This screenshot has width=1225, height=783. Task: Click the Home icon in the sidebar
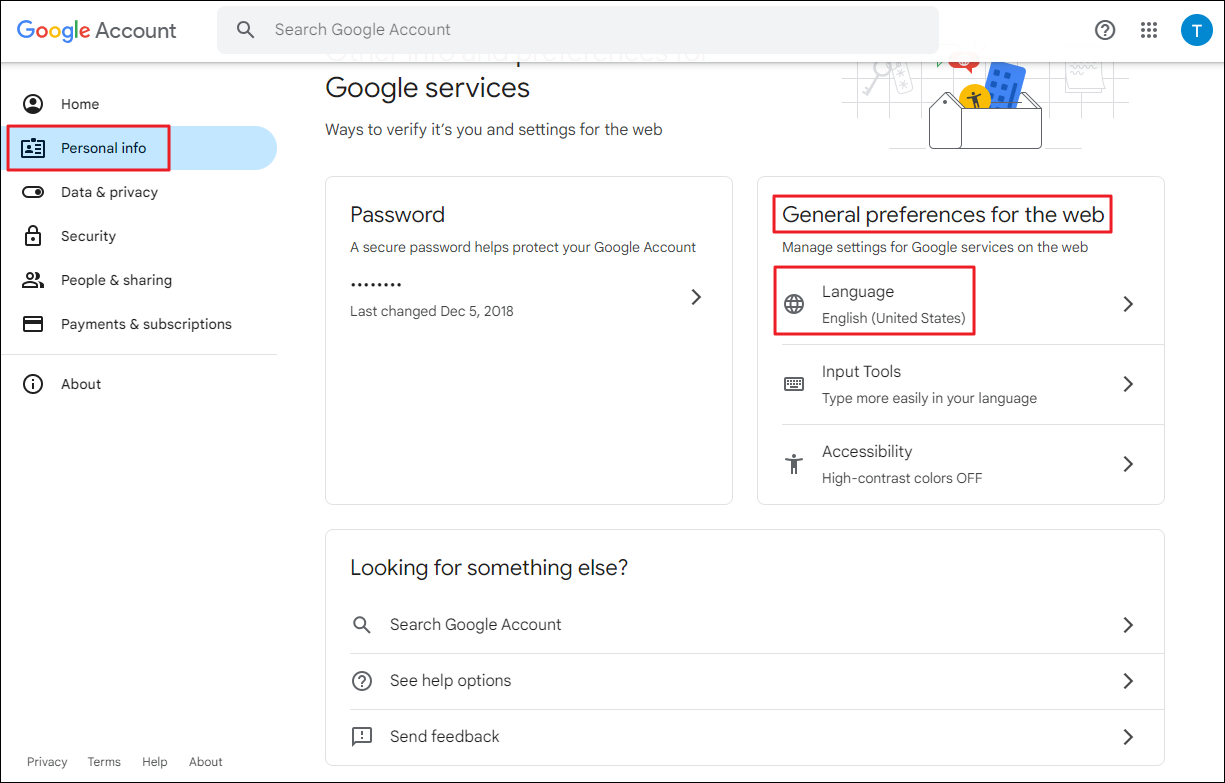point(33,104)
